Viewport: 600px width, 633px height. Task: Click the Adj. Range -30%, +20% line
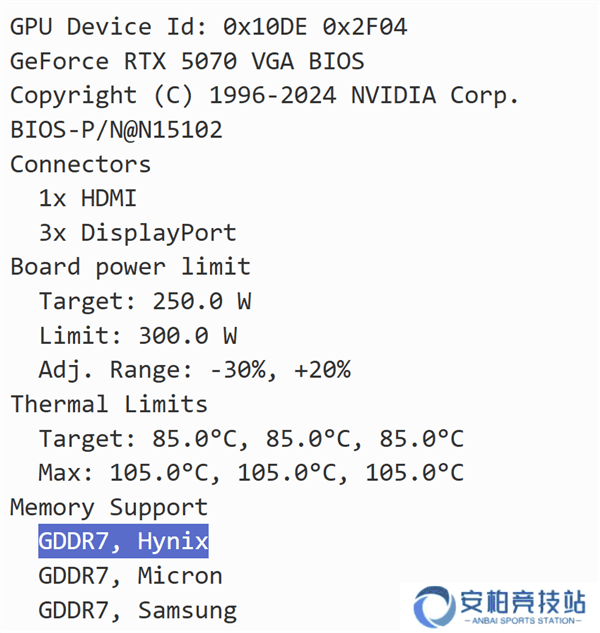tap(195, 370)
